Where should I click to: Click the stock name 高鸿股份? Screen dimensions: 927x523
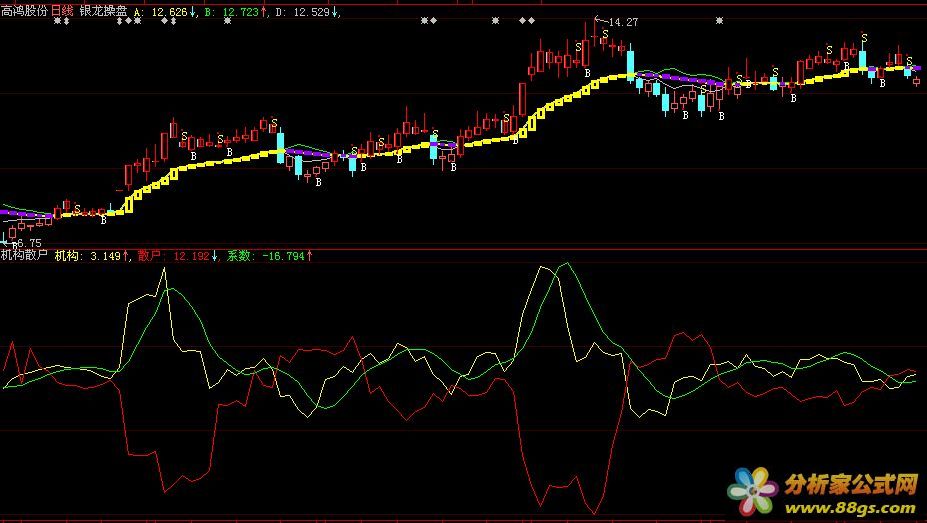coord(24,11)
